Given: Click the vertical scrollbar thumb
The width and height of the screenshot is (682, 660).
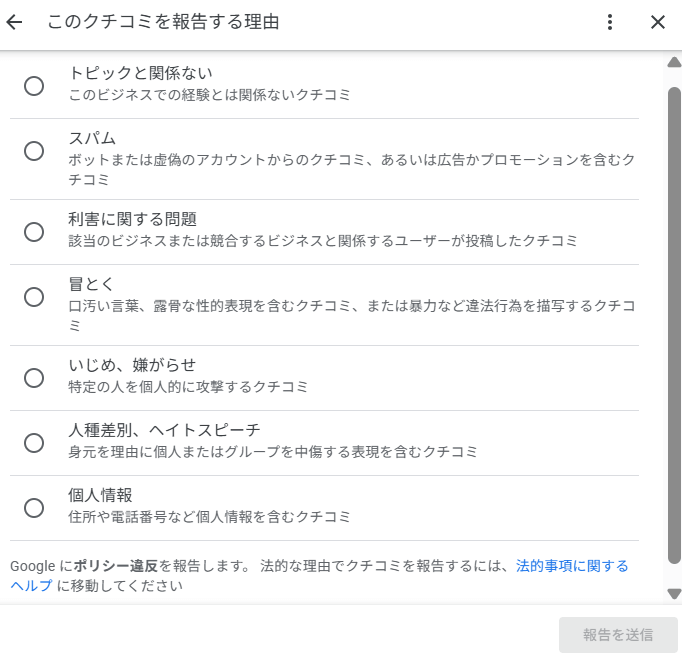Looking at the screenshot, I should [x=674, y=326].
